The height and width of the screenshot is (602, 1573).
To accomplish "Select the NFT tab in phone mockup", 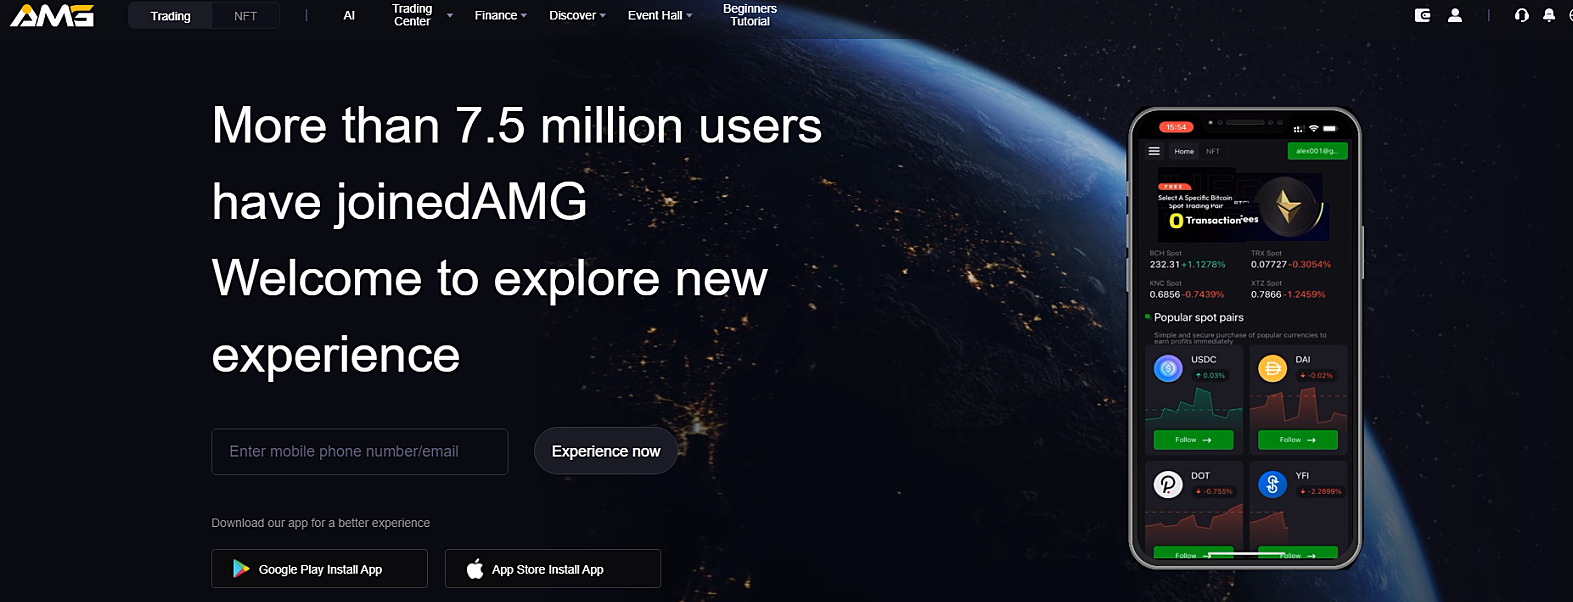I will 1213,152.
